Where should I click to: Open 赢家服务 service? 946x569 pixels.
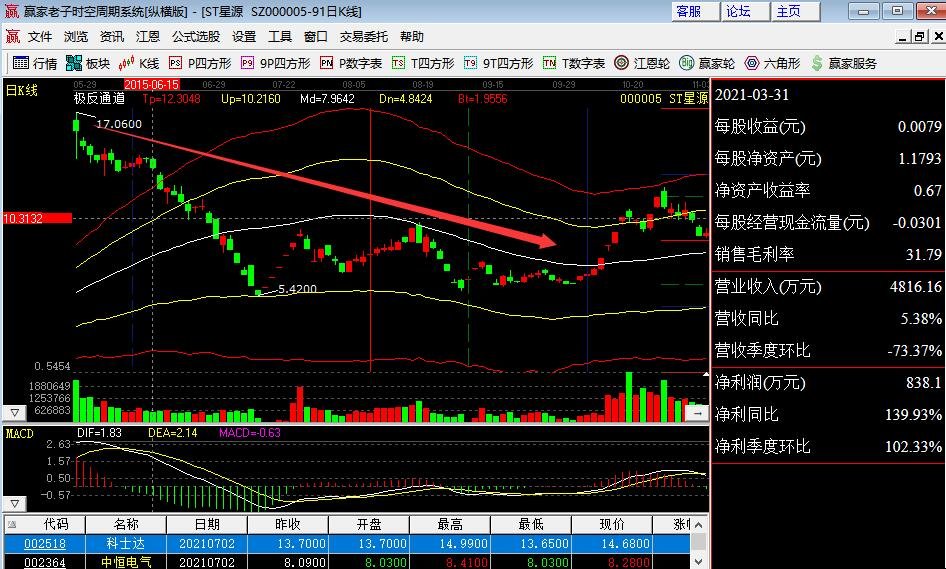844,63
